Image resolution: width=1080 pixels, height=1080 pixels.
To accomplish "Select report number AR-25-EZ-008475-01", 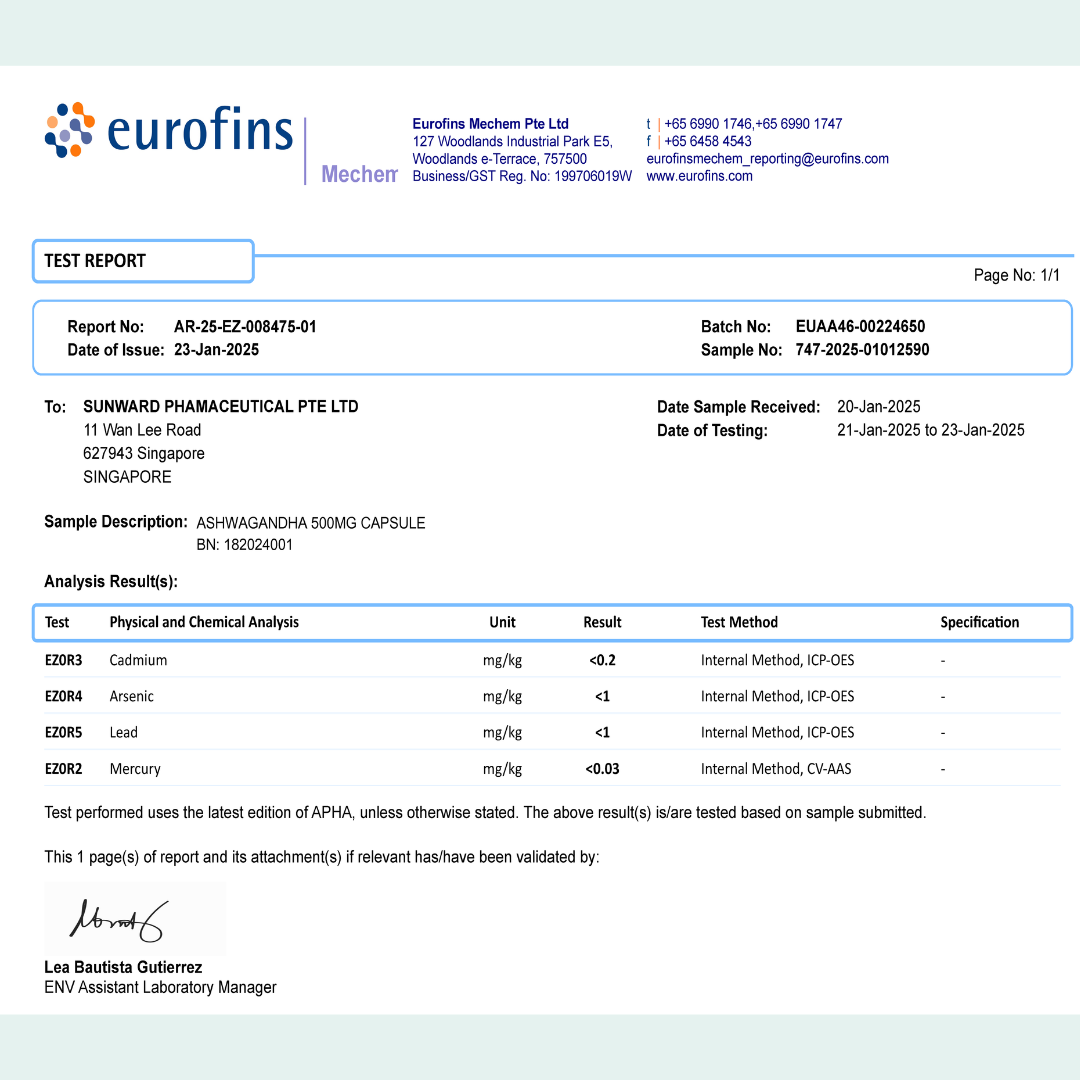I will coord(245,326).
